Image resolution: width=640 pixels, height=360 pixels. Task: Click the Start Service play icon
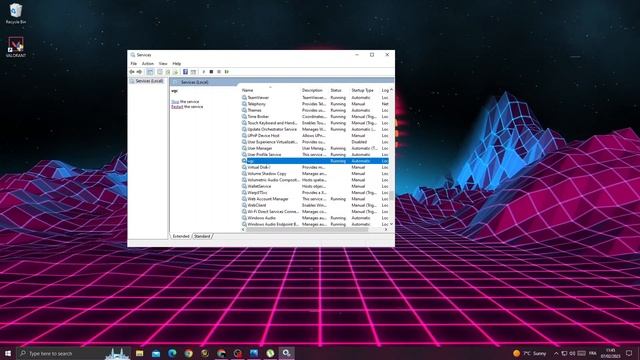(x=204, y=72)
